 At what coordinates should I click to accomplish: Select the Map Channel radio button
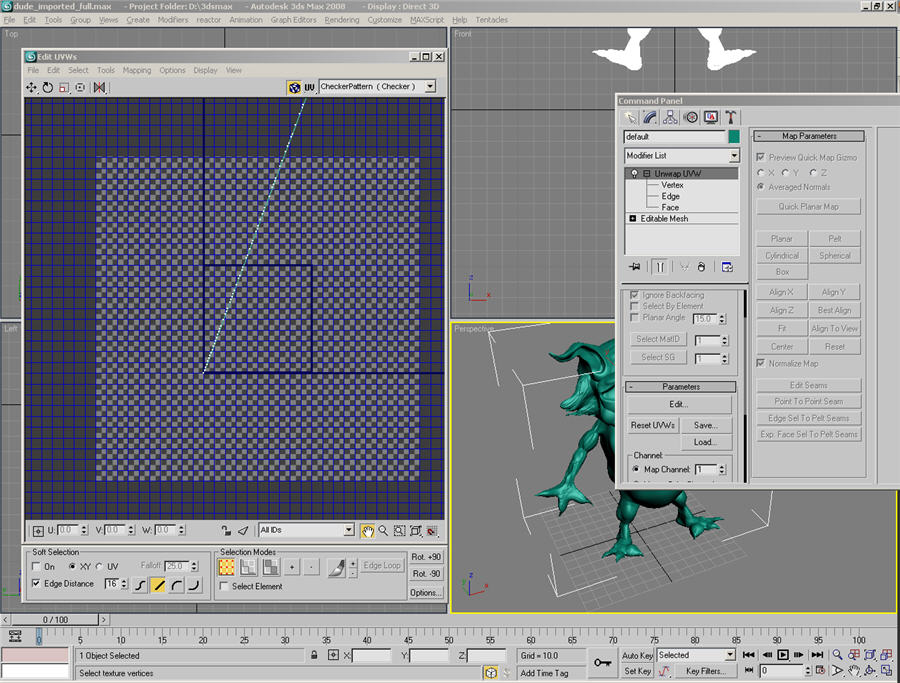tap(636, 469)
